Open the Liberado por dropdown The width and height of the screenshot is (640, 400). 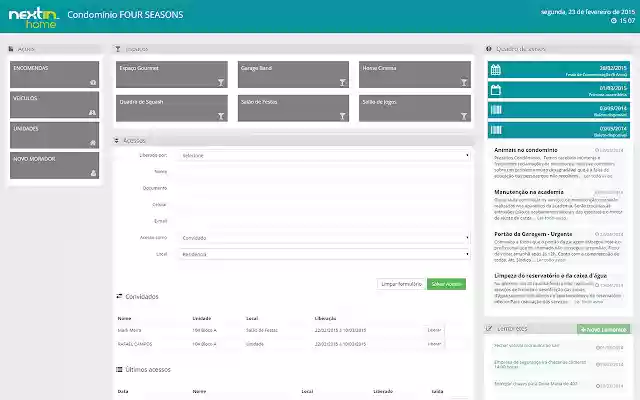(324, 156)
